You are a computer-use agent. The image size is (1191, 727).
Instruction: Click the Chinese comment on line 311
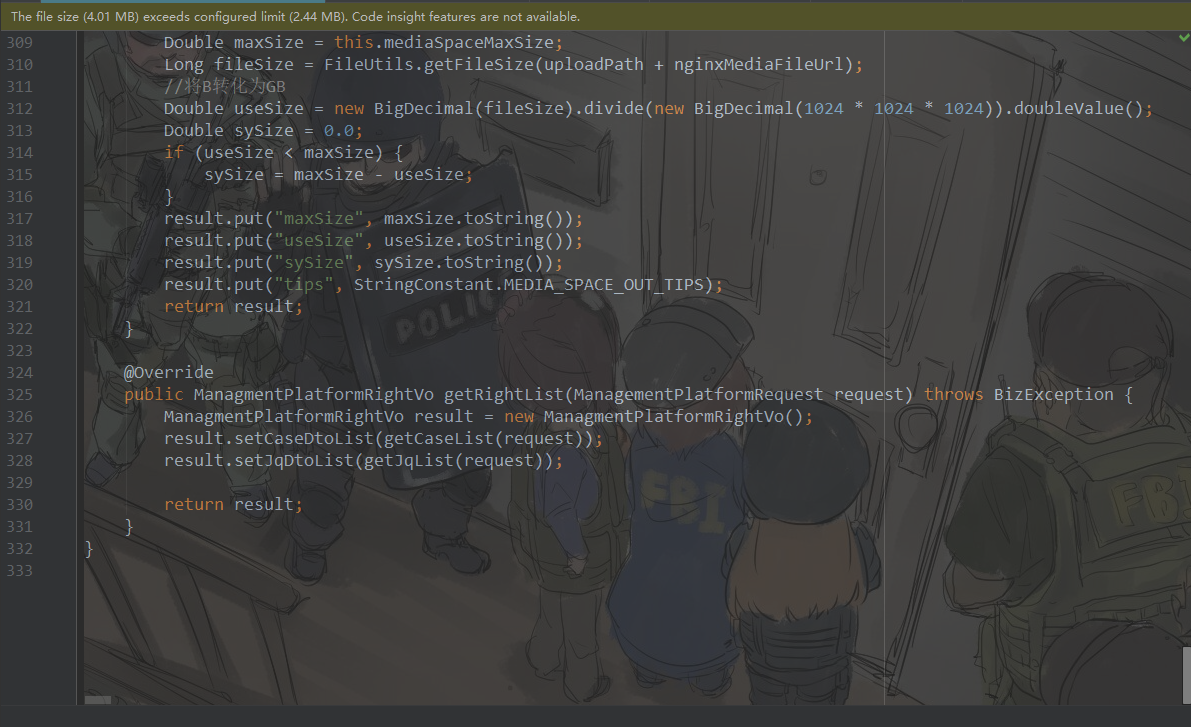point(225,87)
